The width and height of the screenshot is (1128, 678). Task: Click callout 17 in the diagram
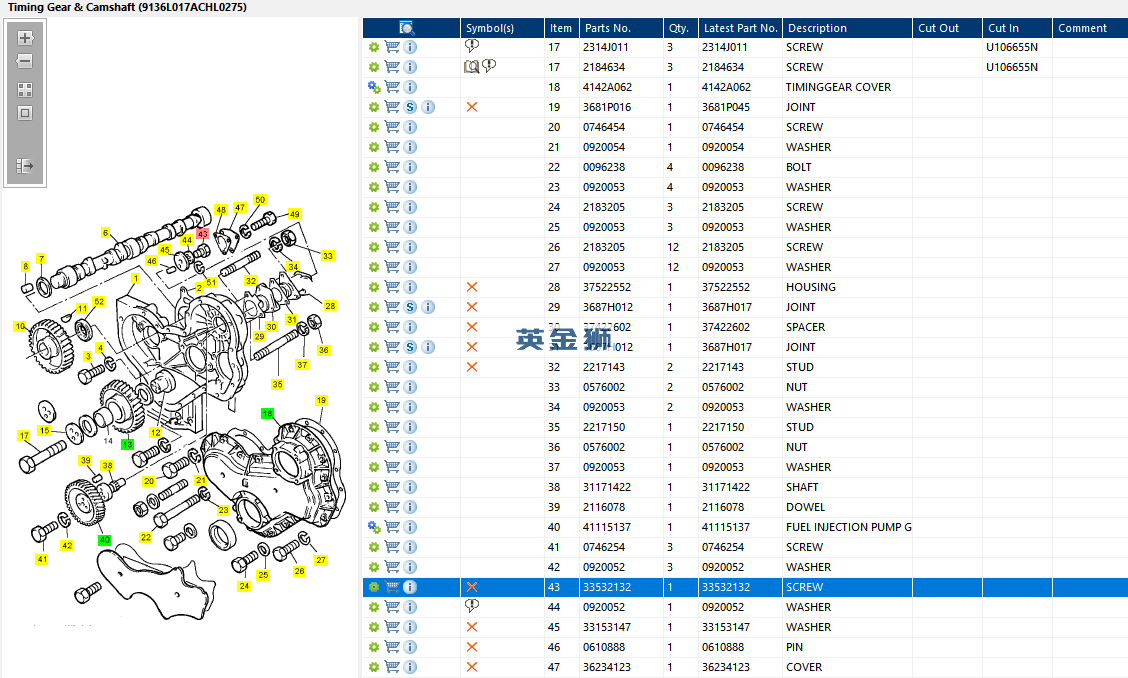[x=24, y=435]
